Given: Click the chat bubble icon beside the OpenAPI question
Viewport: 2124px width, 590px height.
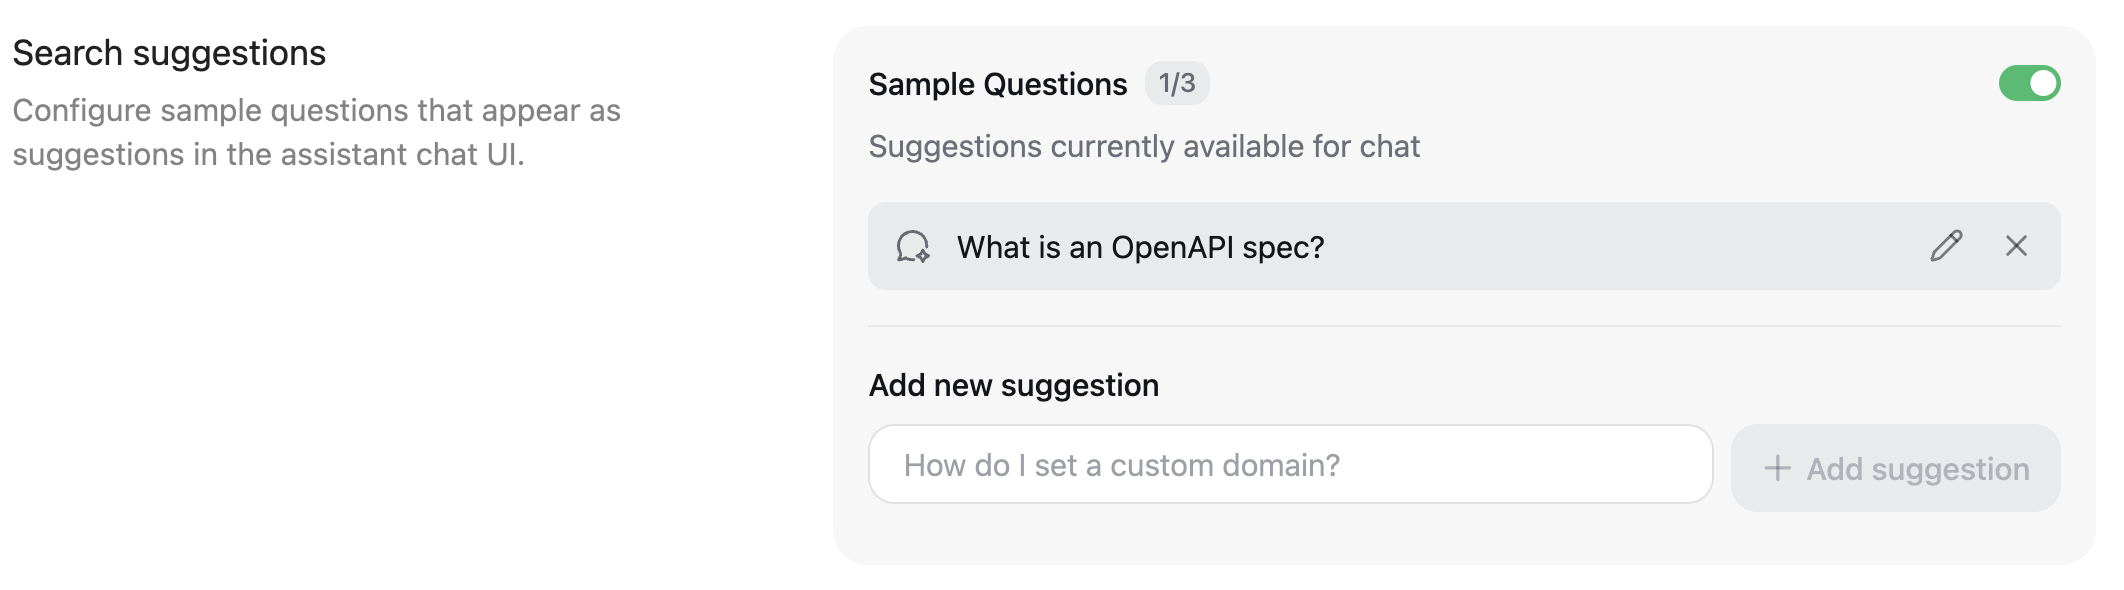Looking at the screenshot, I should 913,246.
